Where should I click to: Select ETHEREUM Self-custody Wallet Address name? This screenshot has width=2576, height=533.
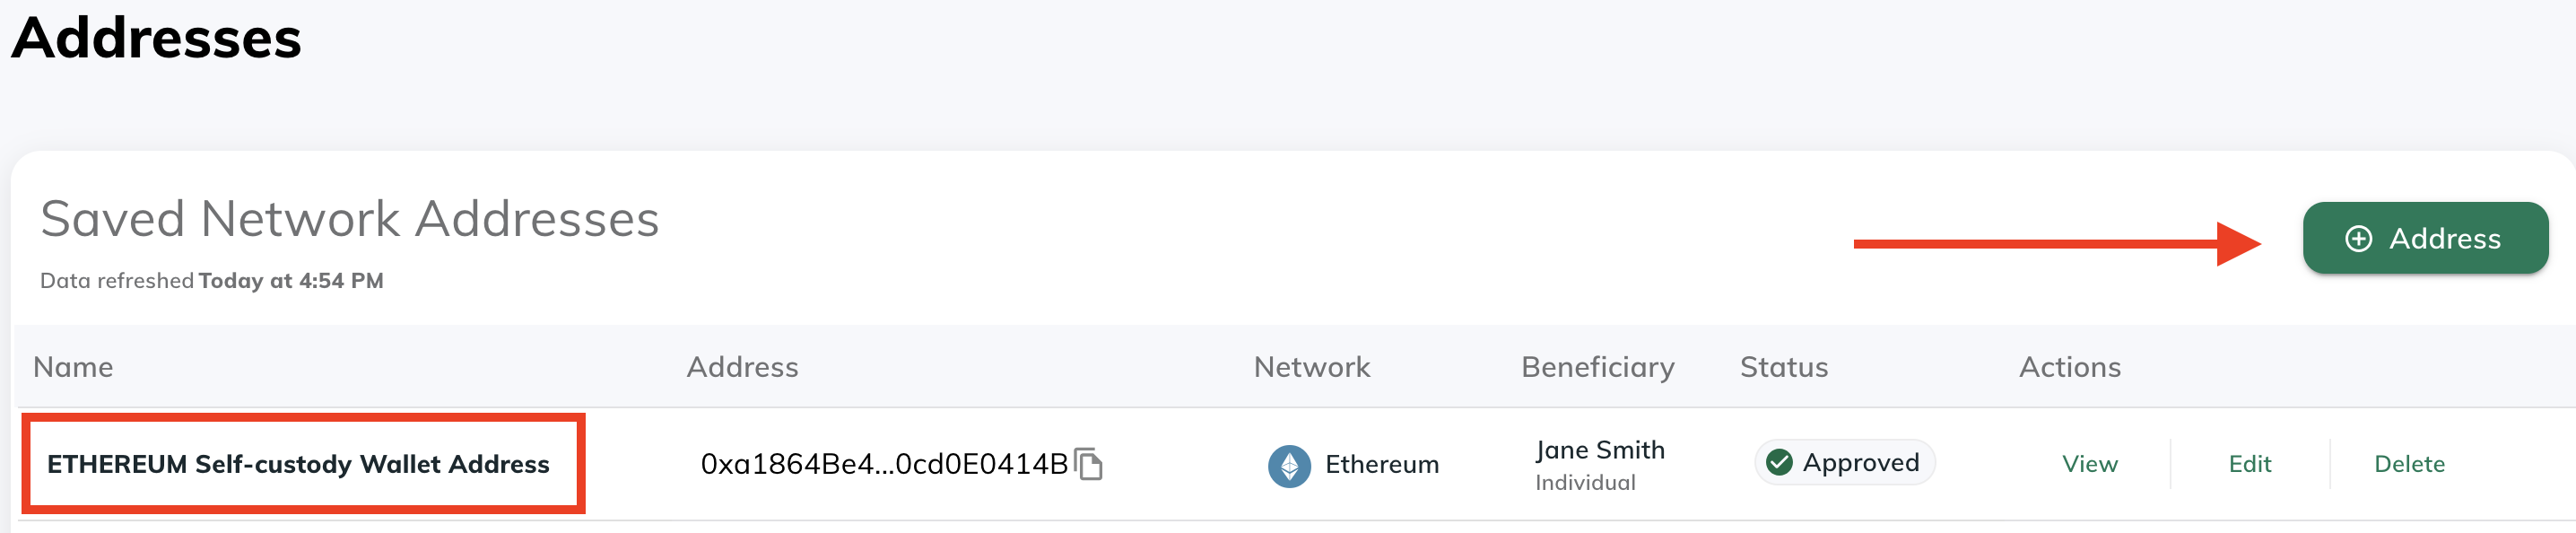298,464
